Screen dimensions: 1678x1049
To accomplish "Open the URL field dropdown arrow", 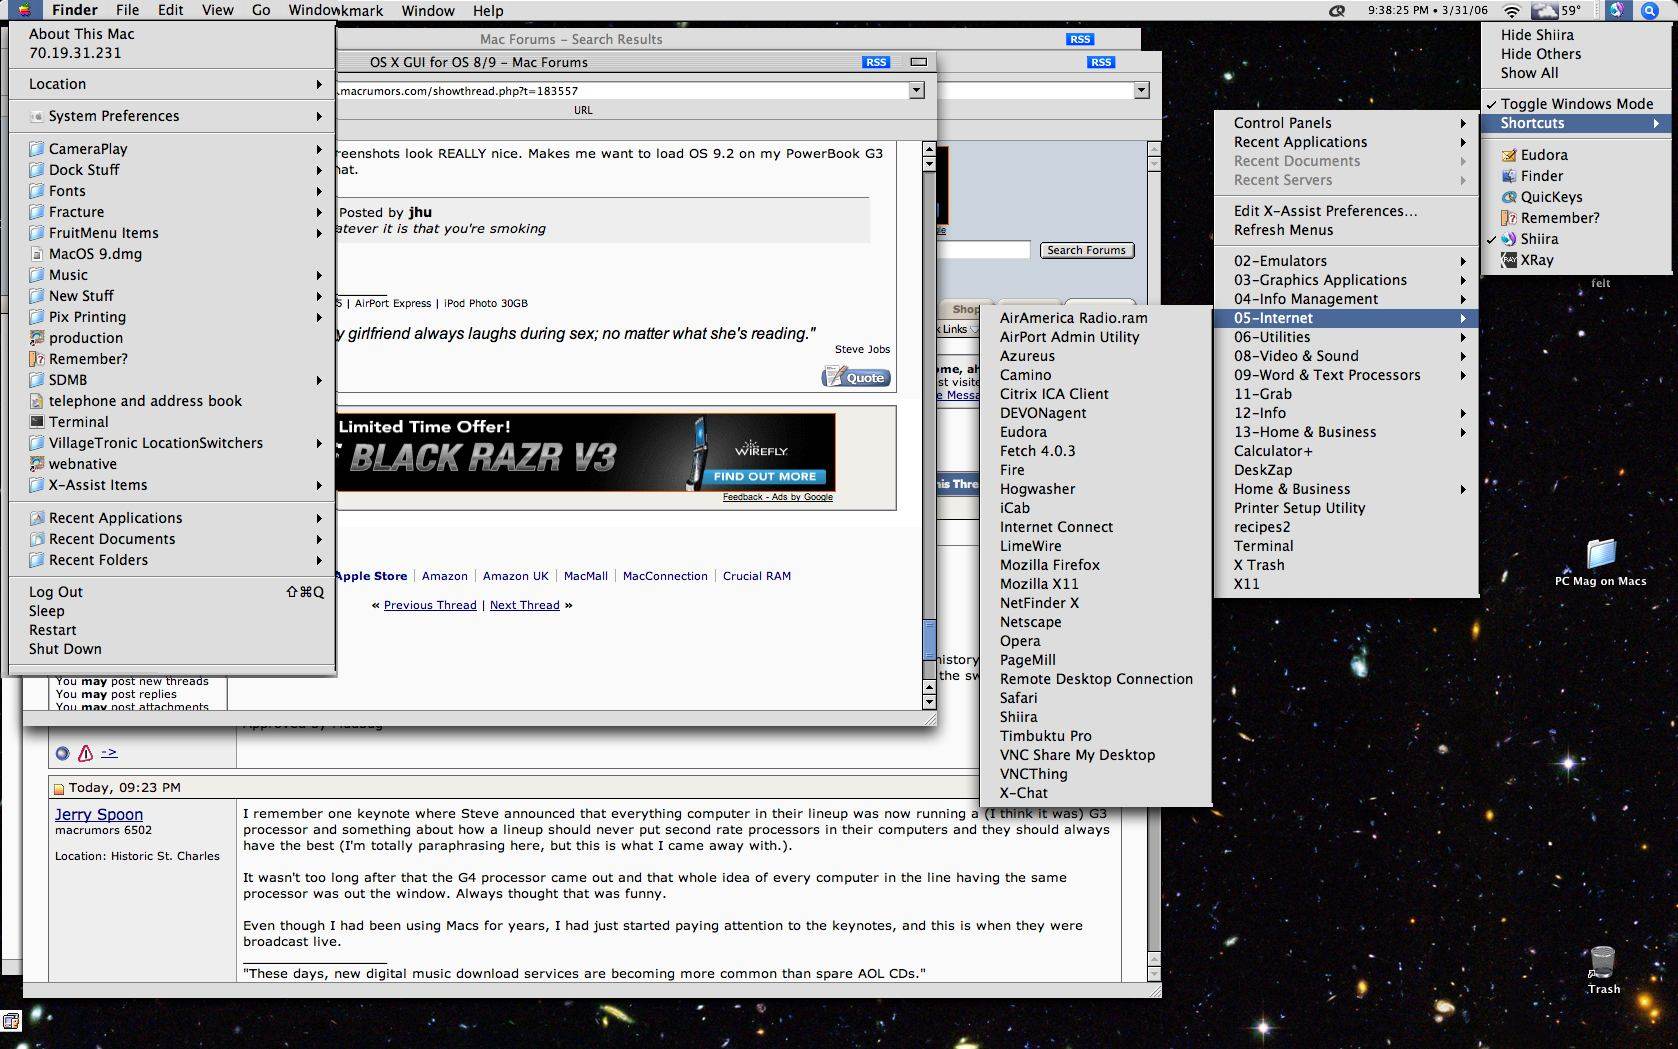I will 916,90.
